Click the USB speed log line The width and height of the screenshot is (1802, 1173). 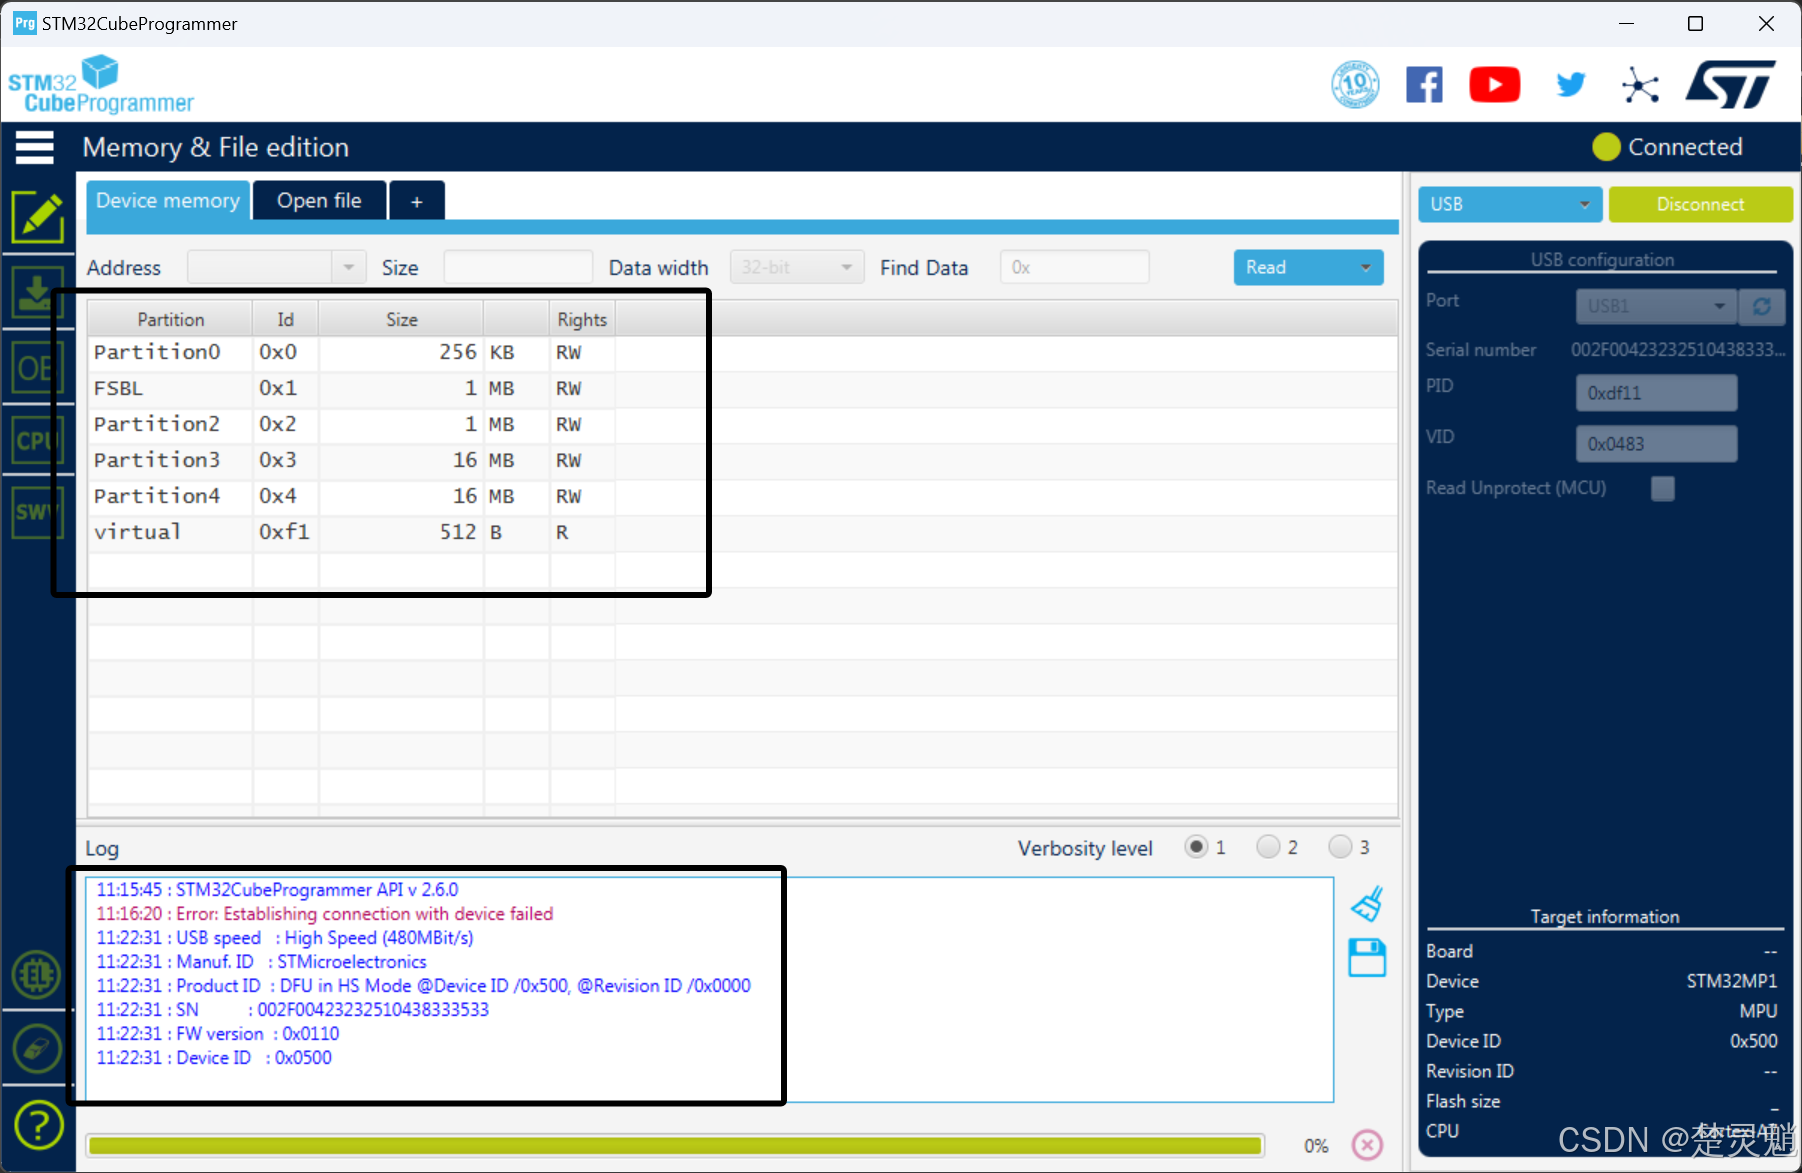pos(285,938)
